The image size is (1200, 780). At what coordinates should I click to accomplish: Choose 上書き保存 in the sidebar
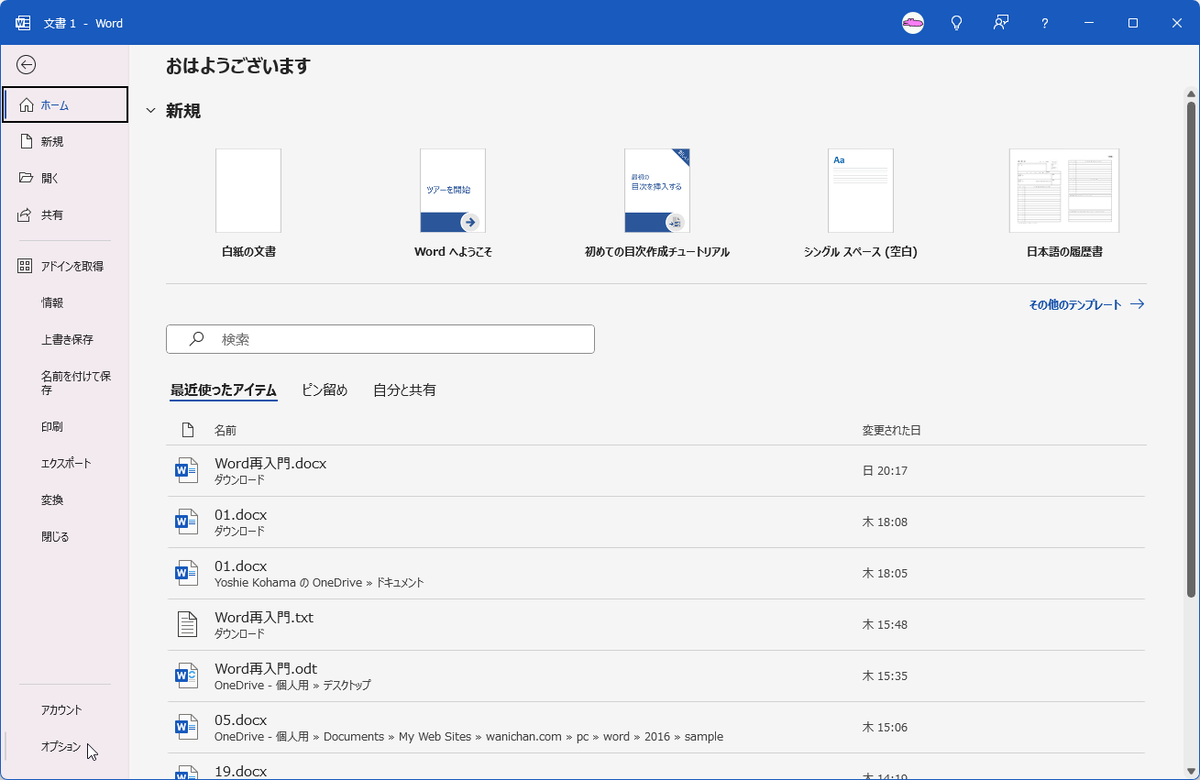point(66,340)
